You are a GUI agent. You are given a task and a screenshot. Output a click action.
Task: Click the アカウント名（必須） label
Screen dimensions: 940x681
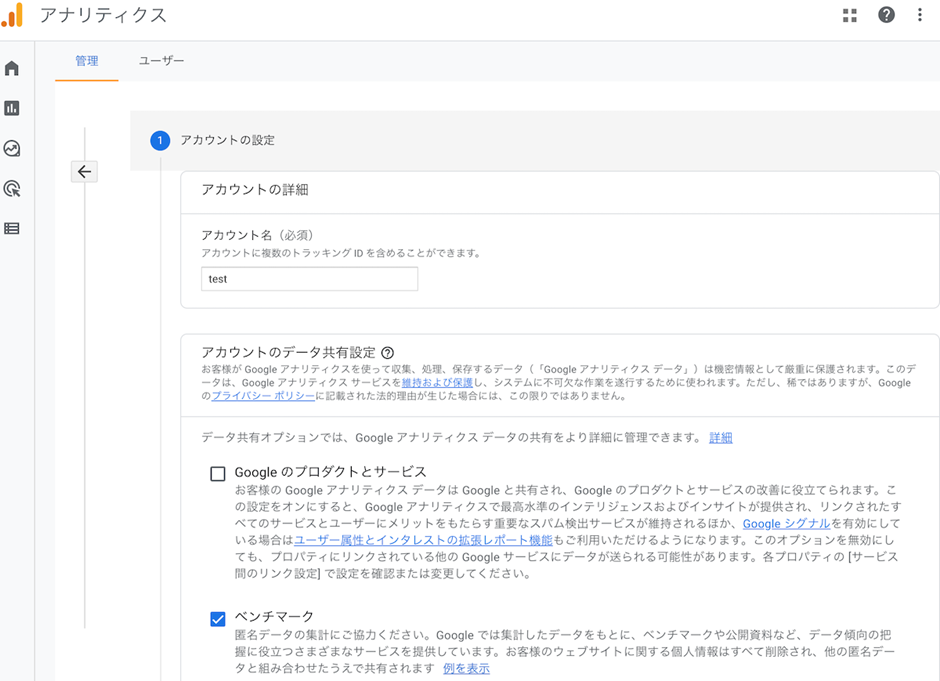pyautogui.click(x=260, y=235)
